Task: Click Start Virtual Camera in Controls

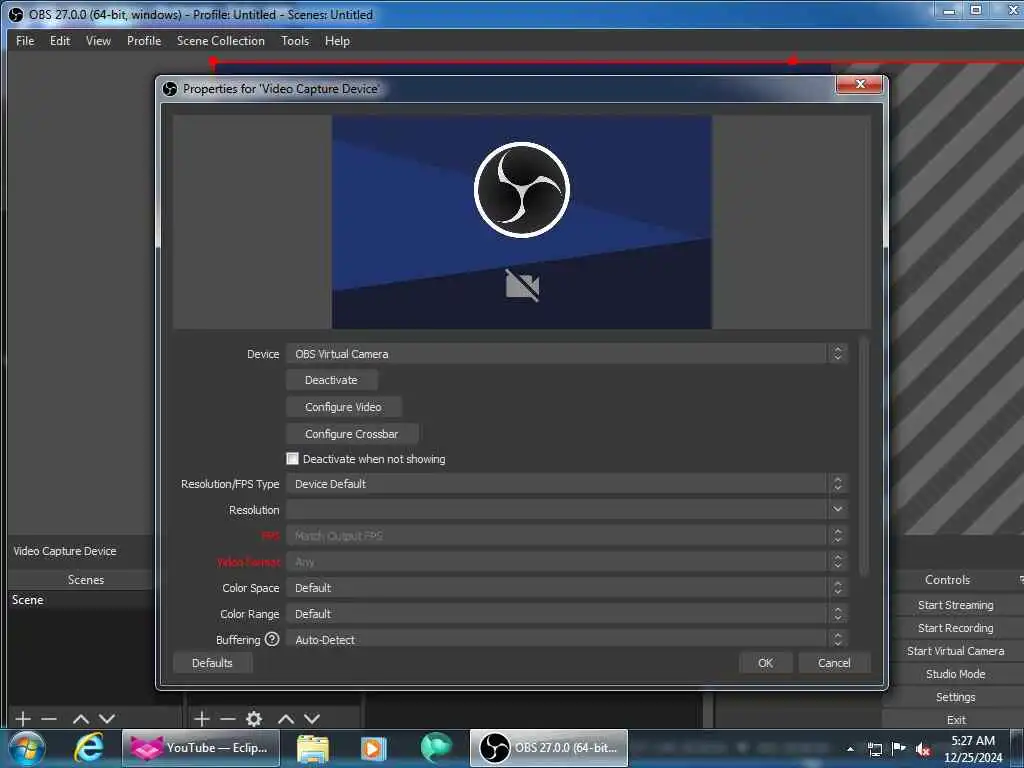Action: point(955,650)
